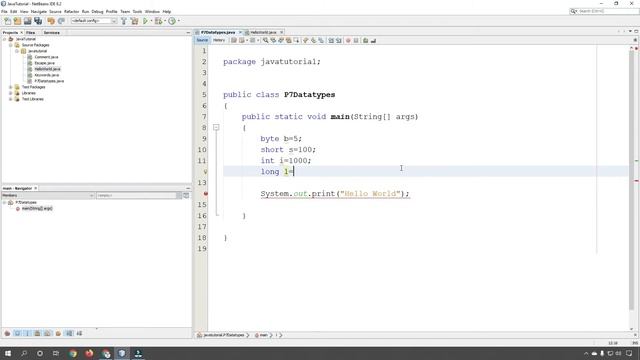Open Firefox from the taskbar
Viewport: 640px width, 360px height.
(x=89, y=353)
